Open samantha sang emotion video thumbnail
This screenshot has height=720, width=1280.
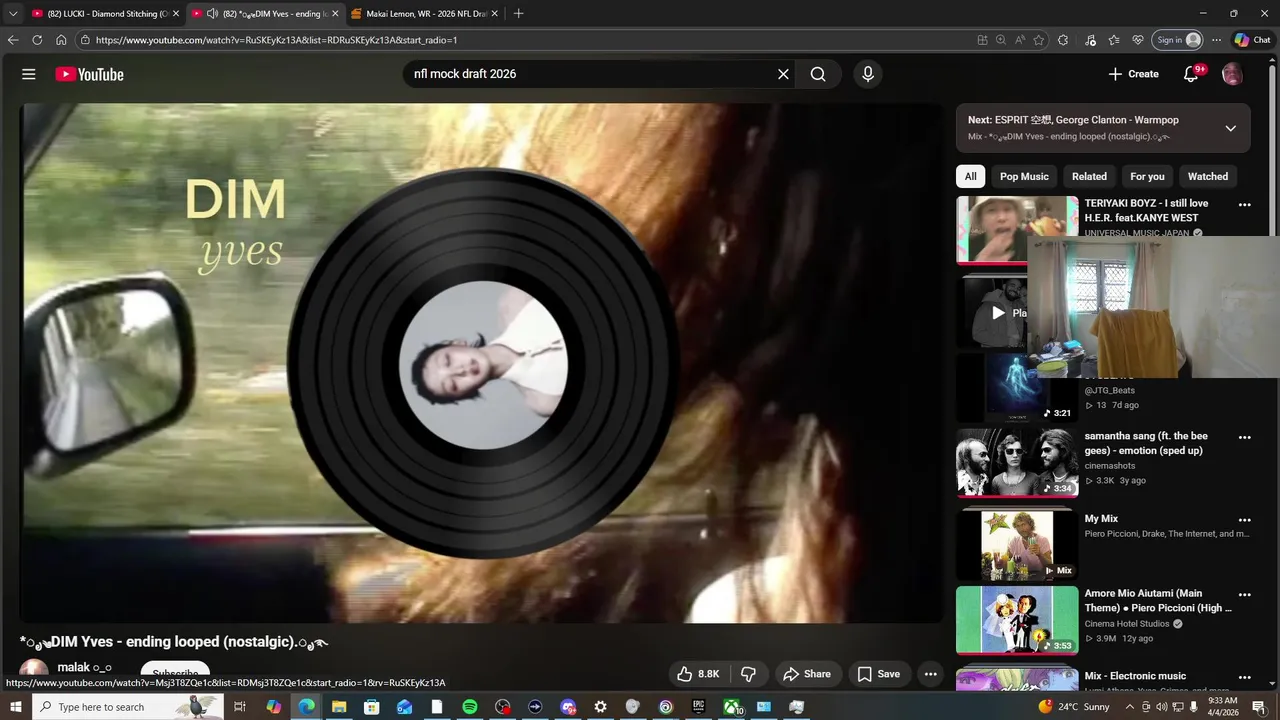click(1017, 463)
